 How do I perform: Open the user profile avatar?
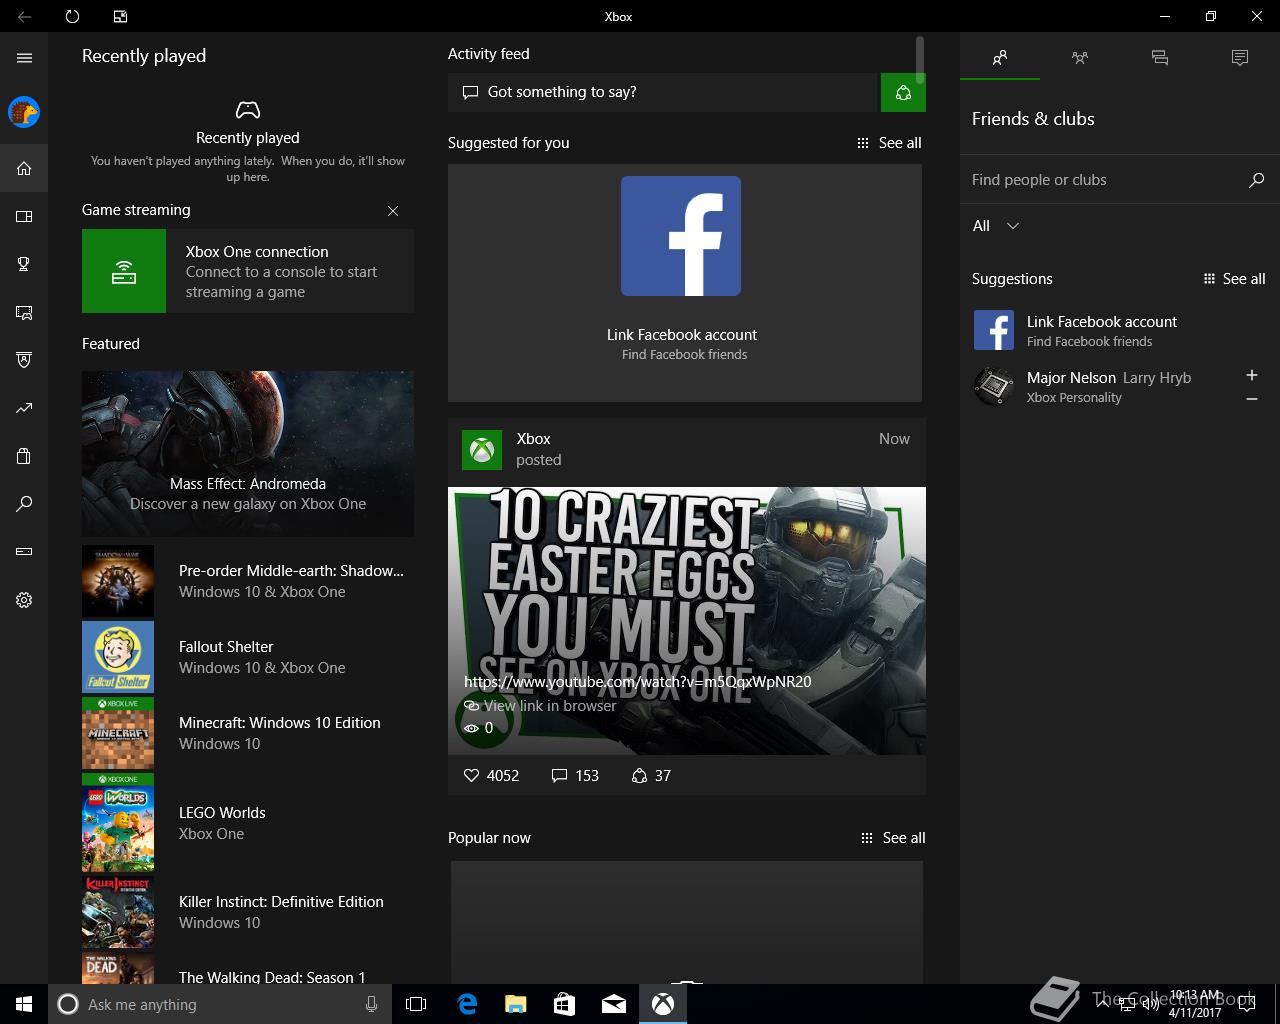[24, 112]
